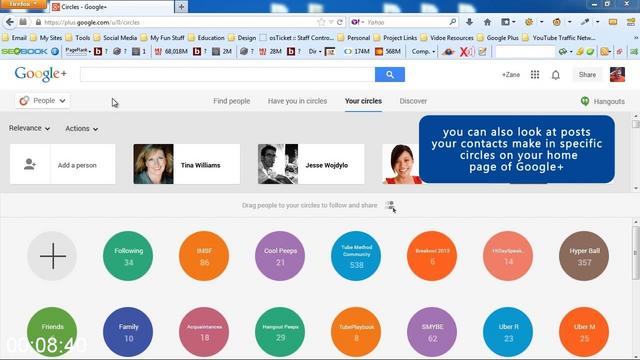Open osTicket Staff Control bookmark
The width and height of the screenshot is (640, 360).
pyautogui.click(x=297, y=38)
